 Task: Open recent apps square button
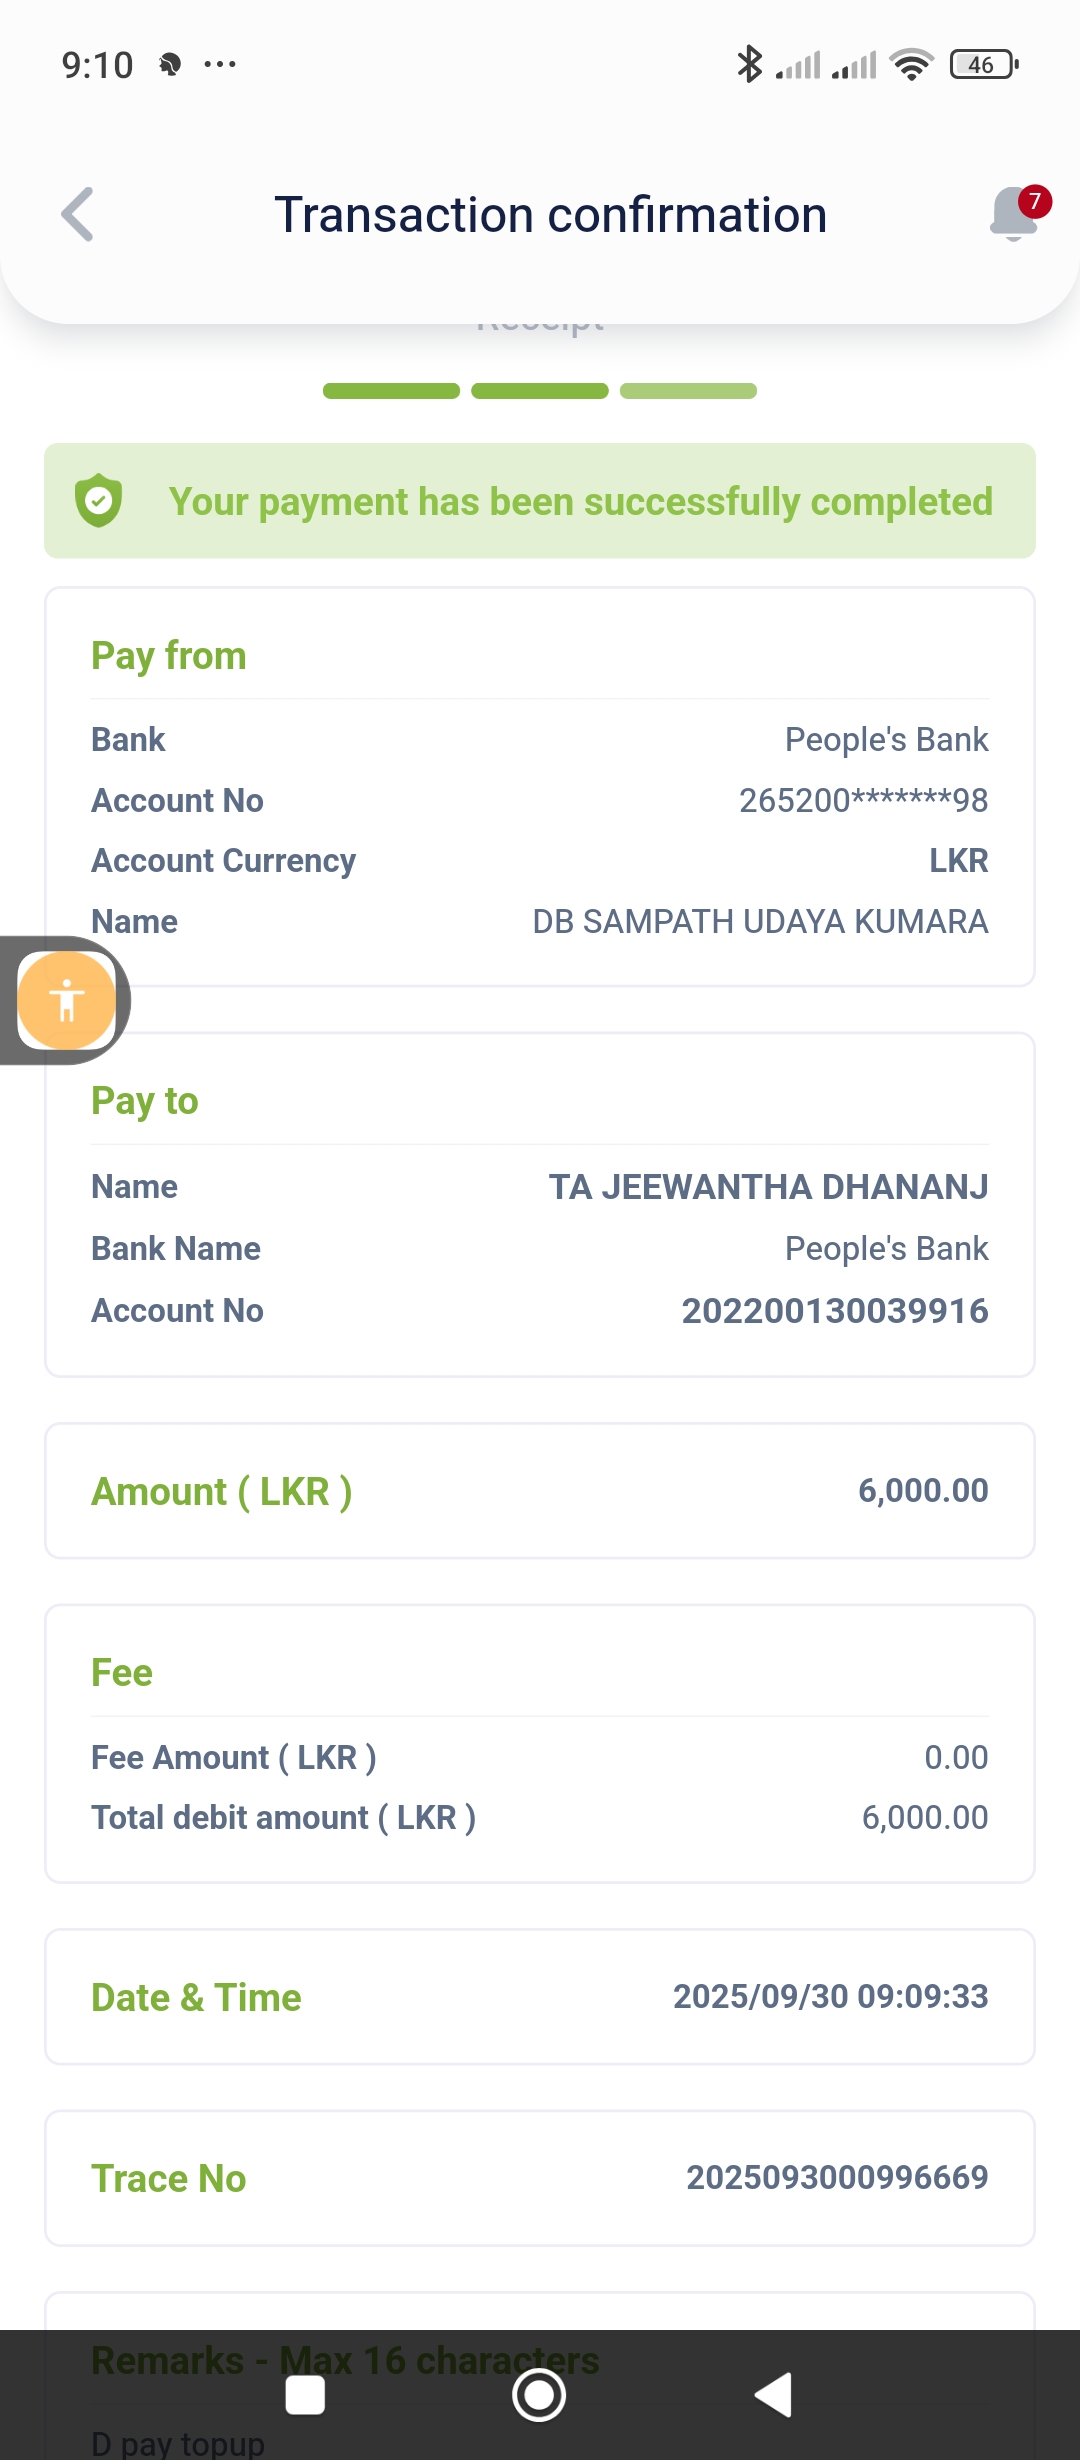[305, 2395]
